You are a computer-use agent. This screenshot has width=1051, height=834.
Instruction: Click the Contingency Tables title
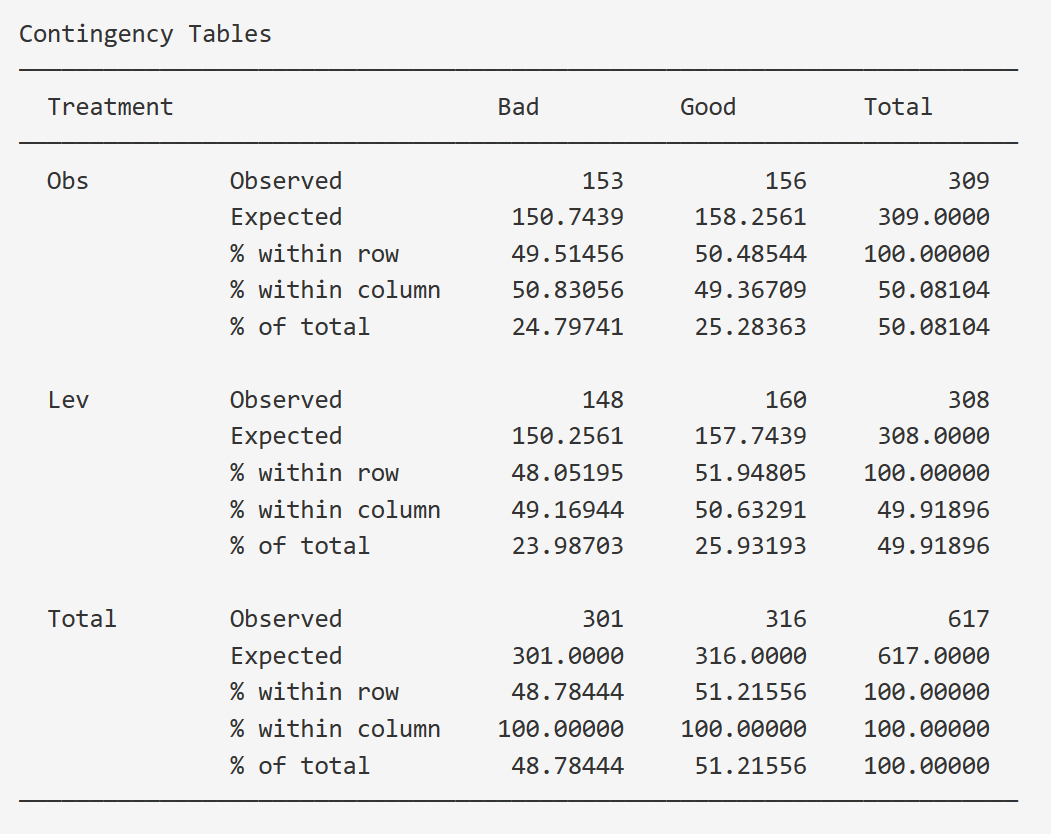[145, 34]
